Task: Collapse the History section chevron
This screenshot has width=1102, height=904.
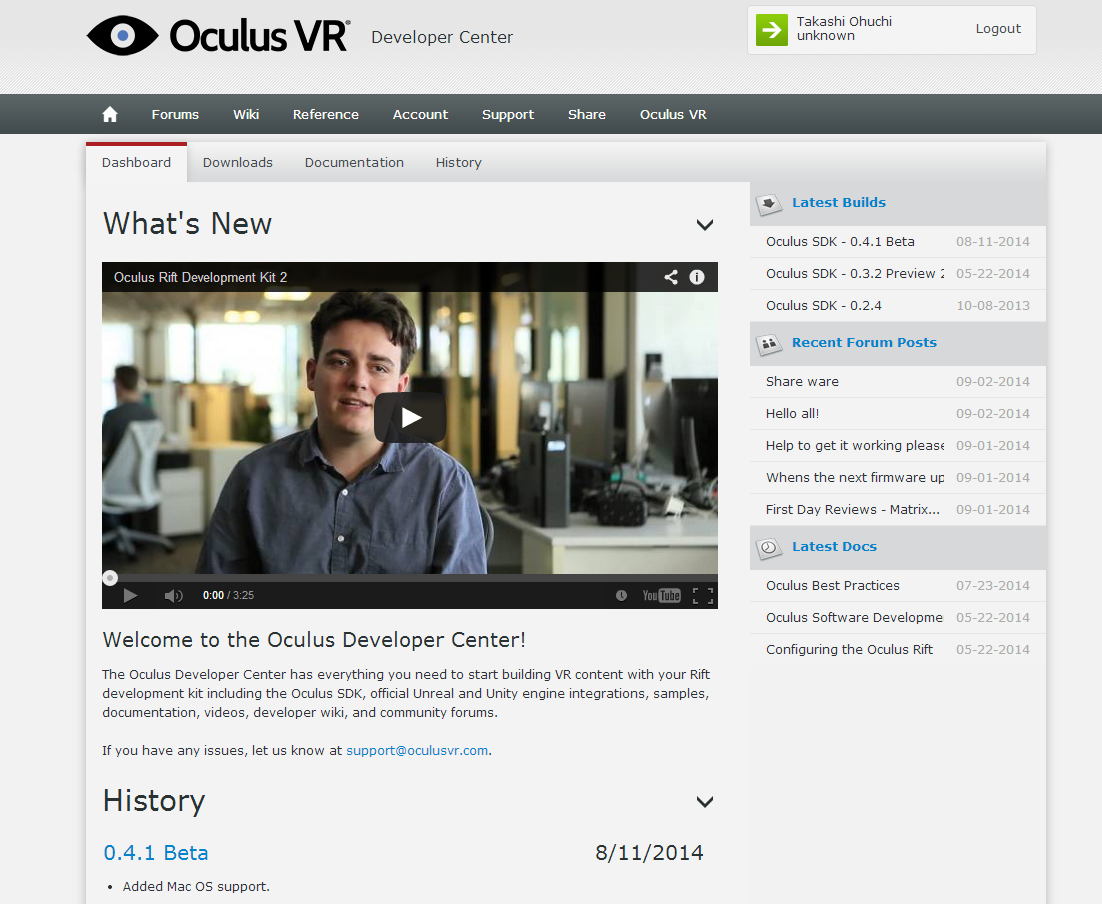Action: click(x=705, y=802)
